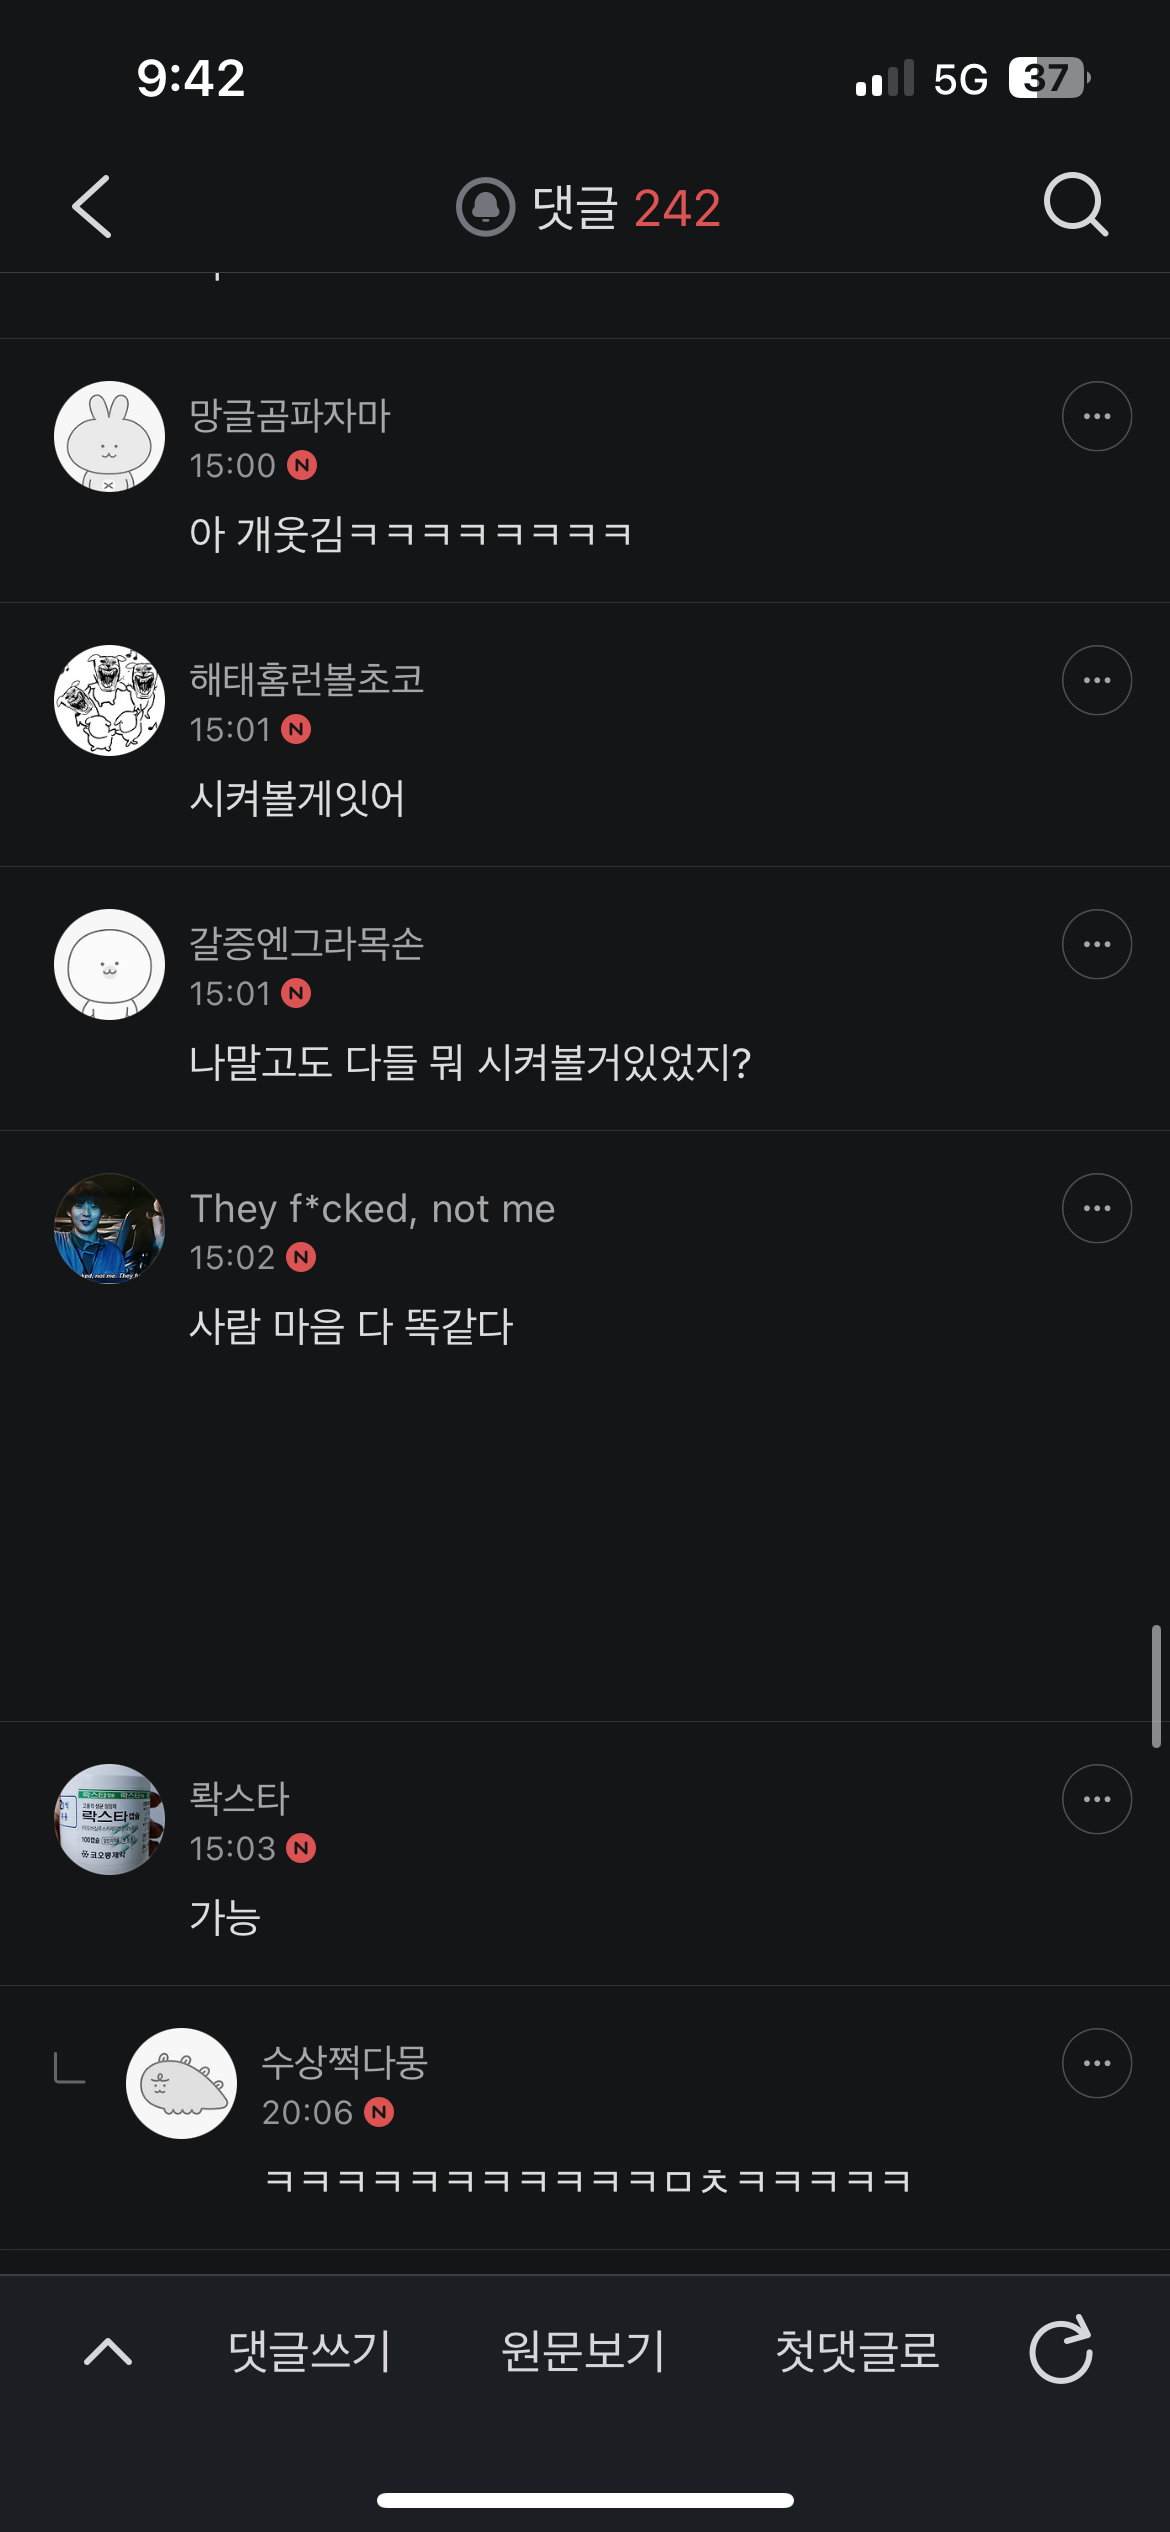Open comment search with magnifier icon
This screenshot has width=1170, height=2532.
click(1076, 205)
